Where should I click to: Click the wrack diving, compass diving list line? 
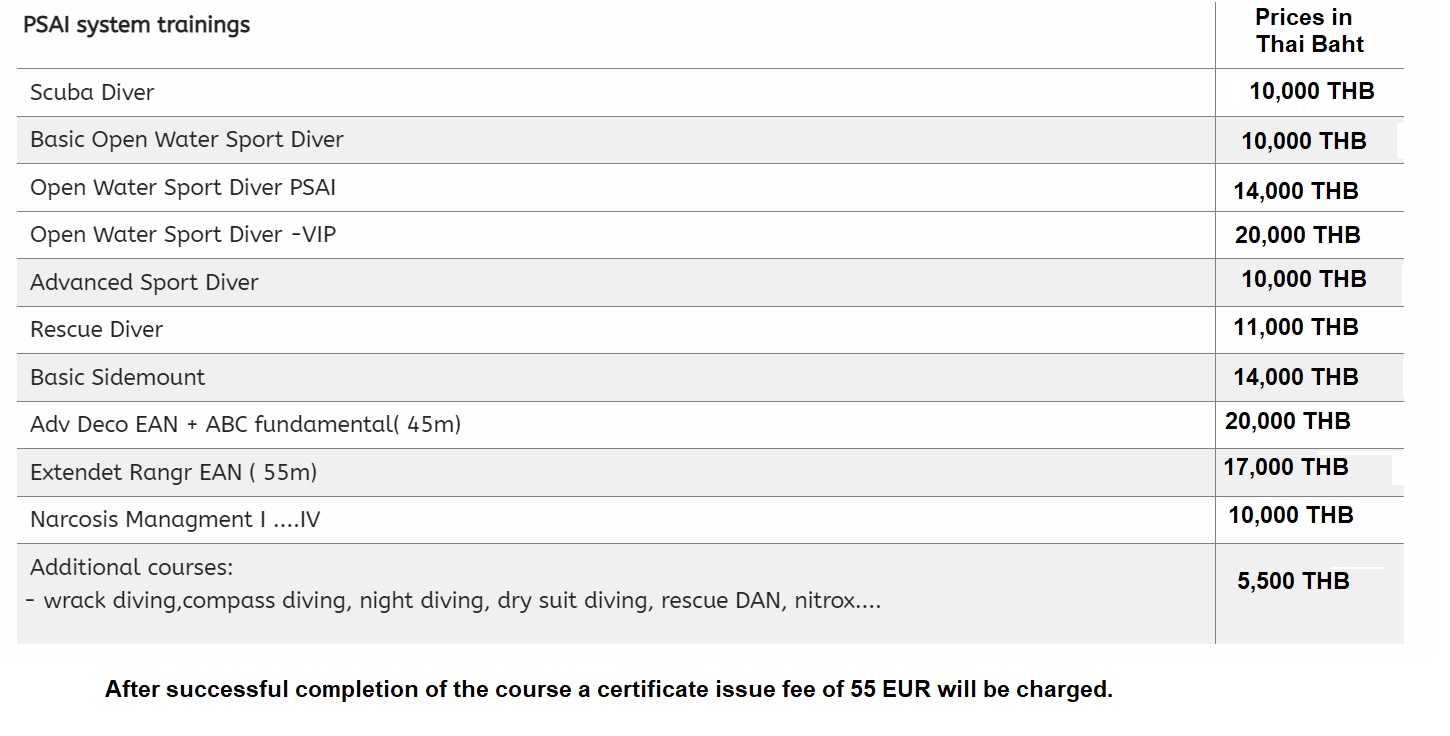pyautogui.click(x=455, y=602)
